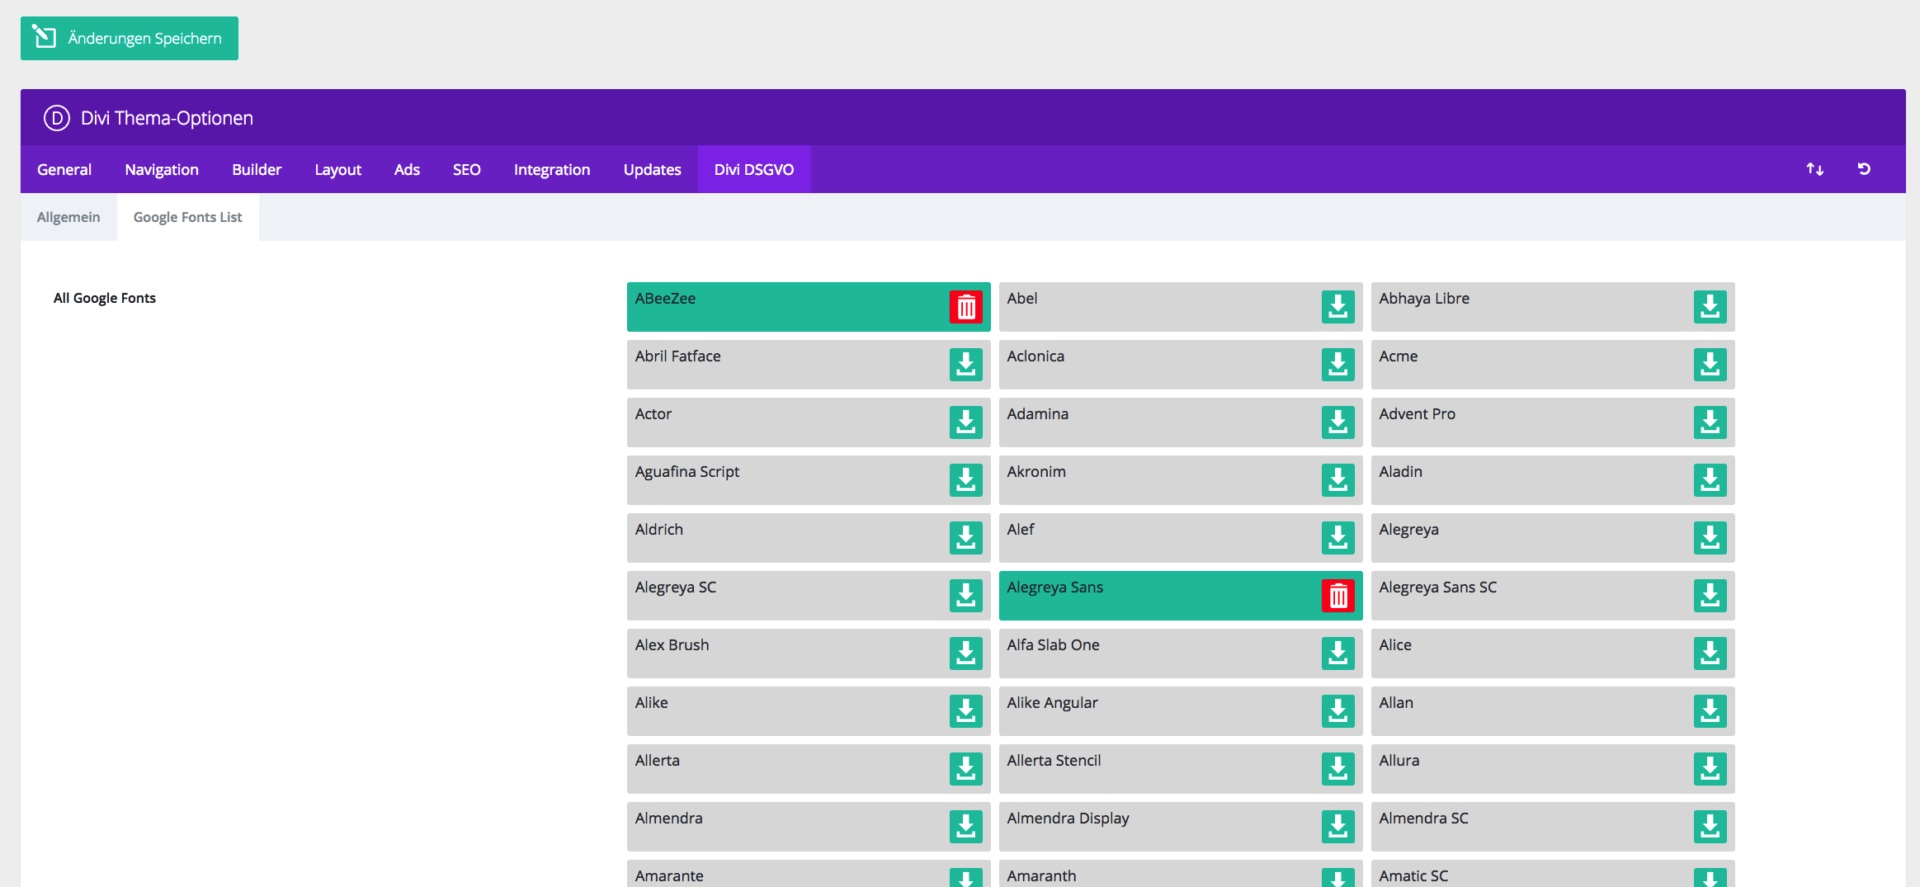Download the Abril Fatface font
Screen dimensions: 1920x887
pos(966,365)
